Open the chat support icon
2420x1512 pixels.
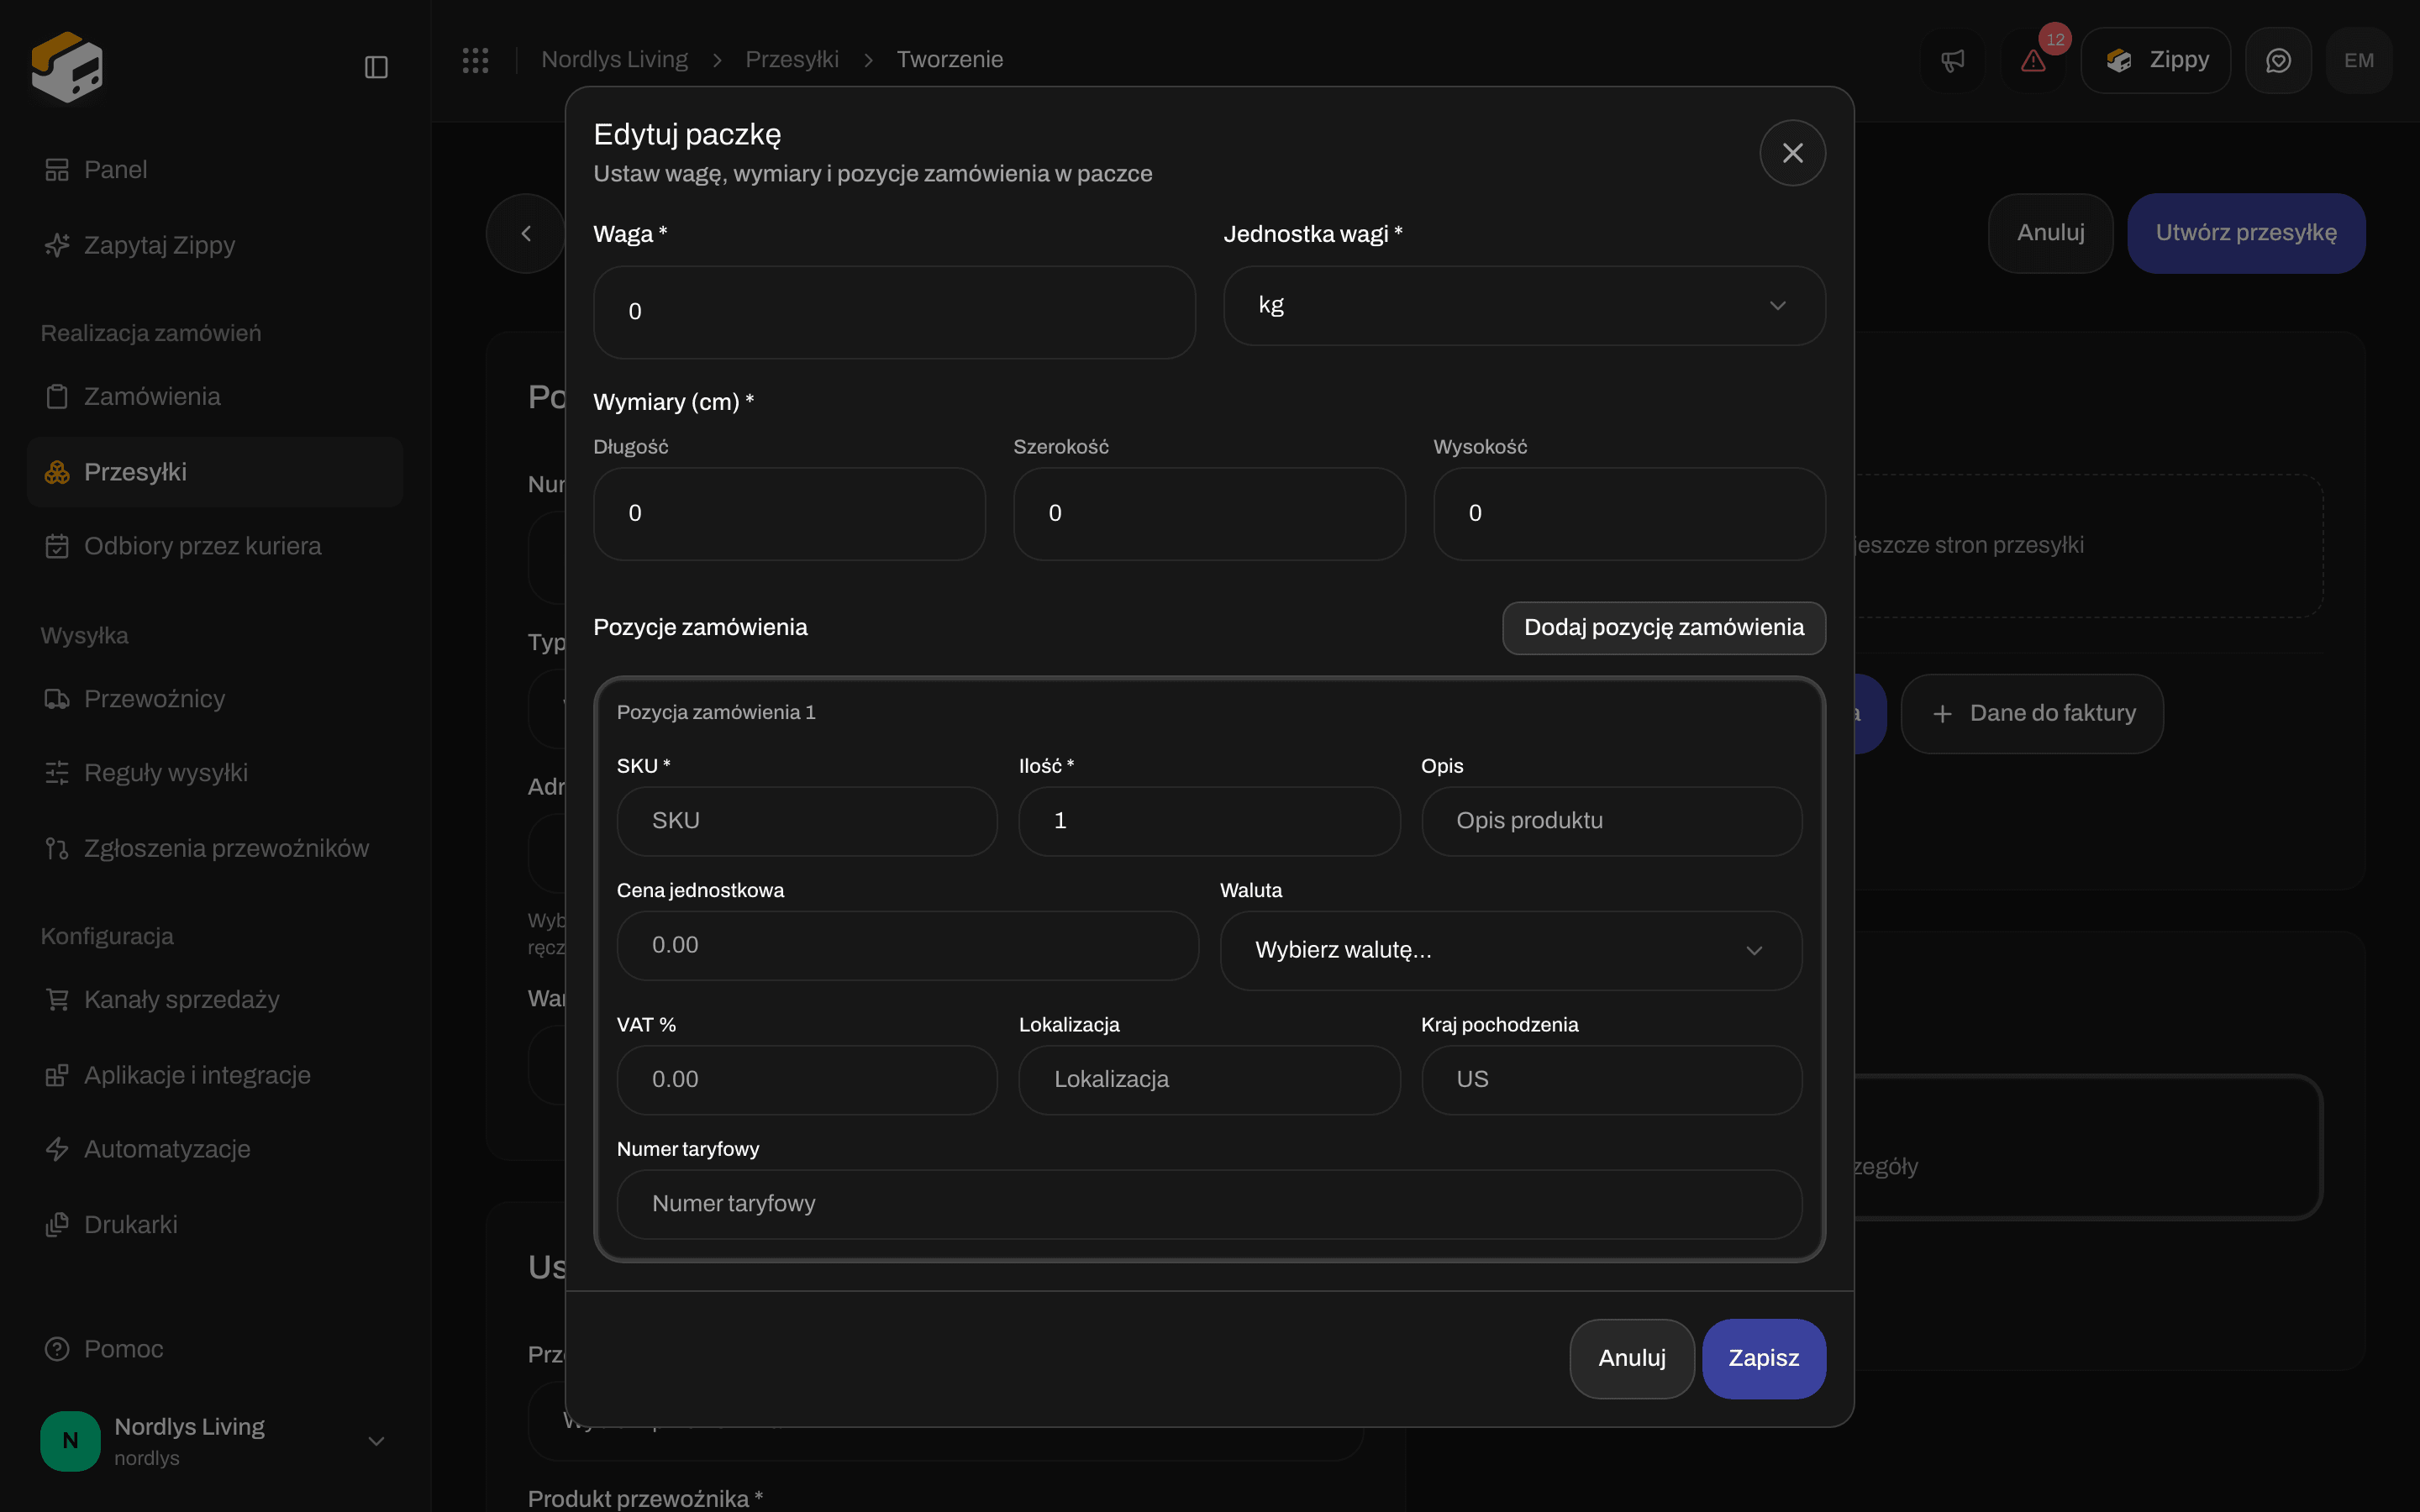[2278, 61]
